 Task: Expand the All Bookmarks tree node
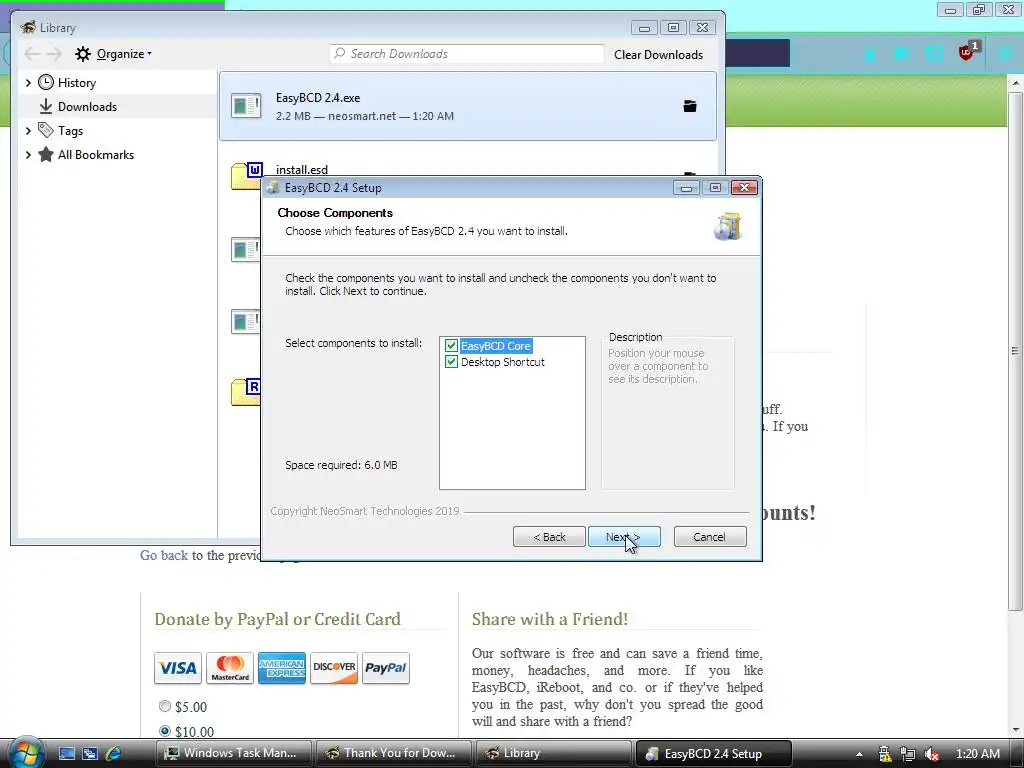click(28, 155)
